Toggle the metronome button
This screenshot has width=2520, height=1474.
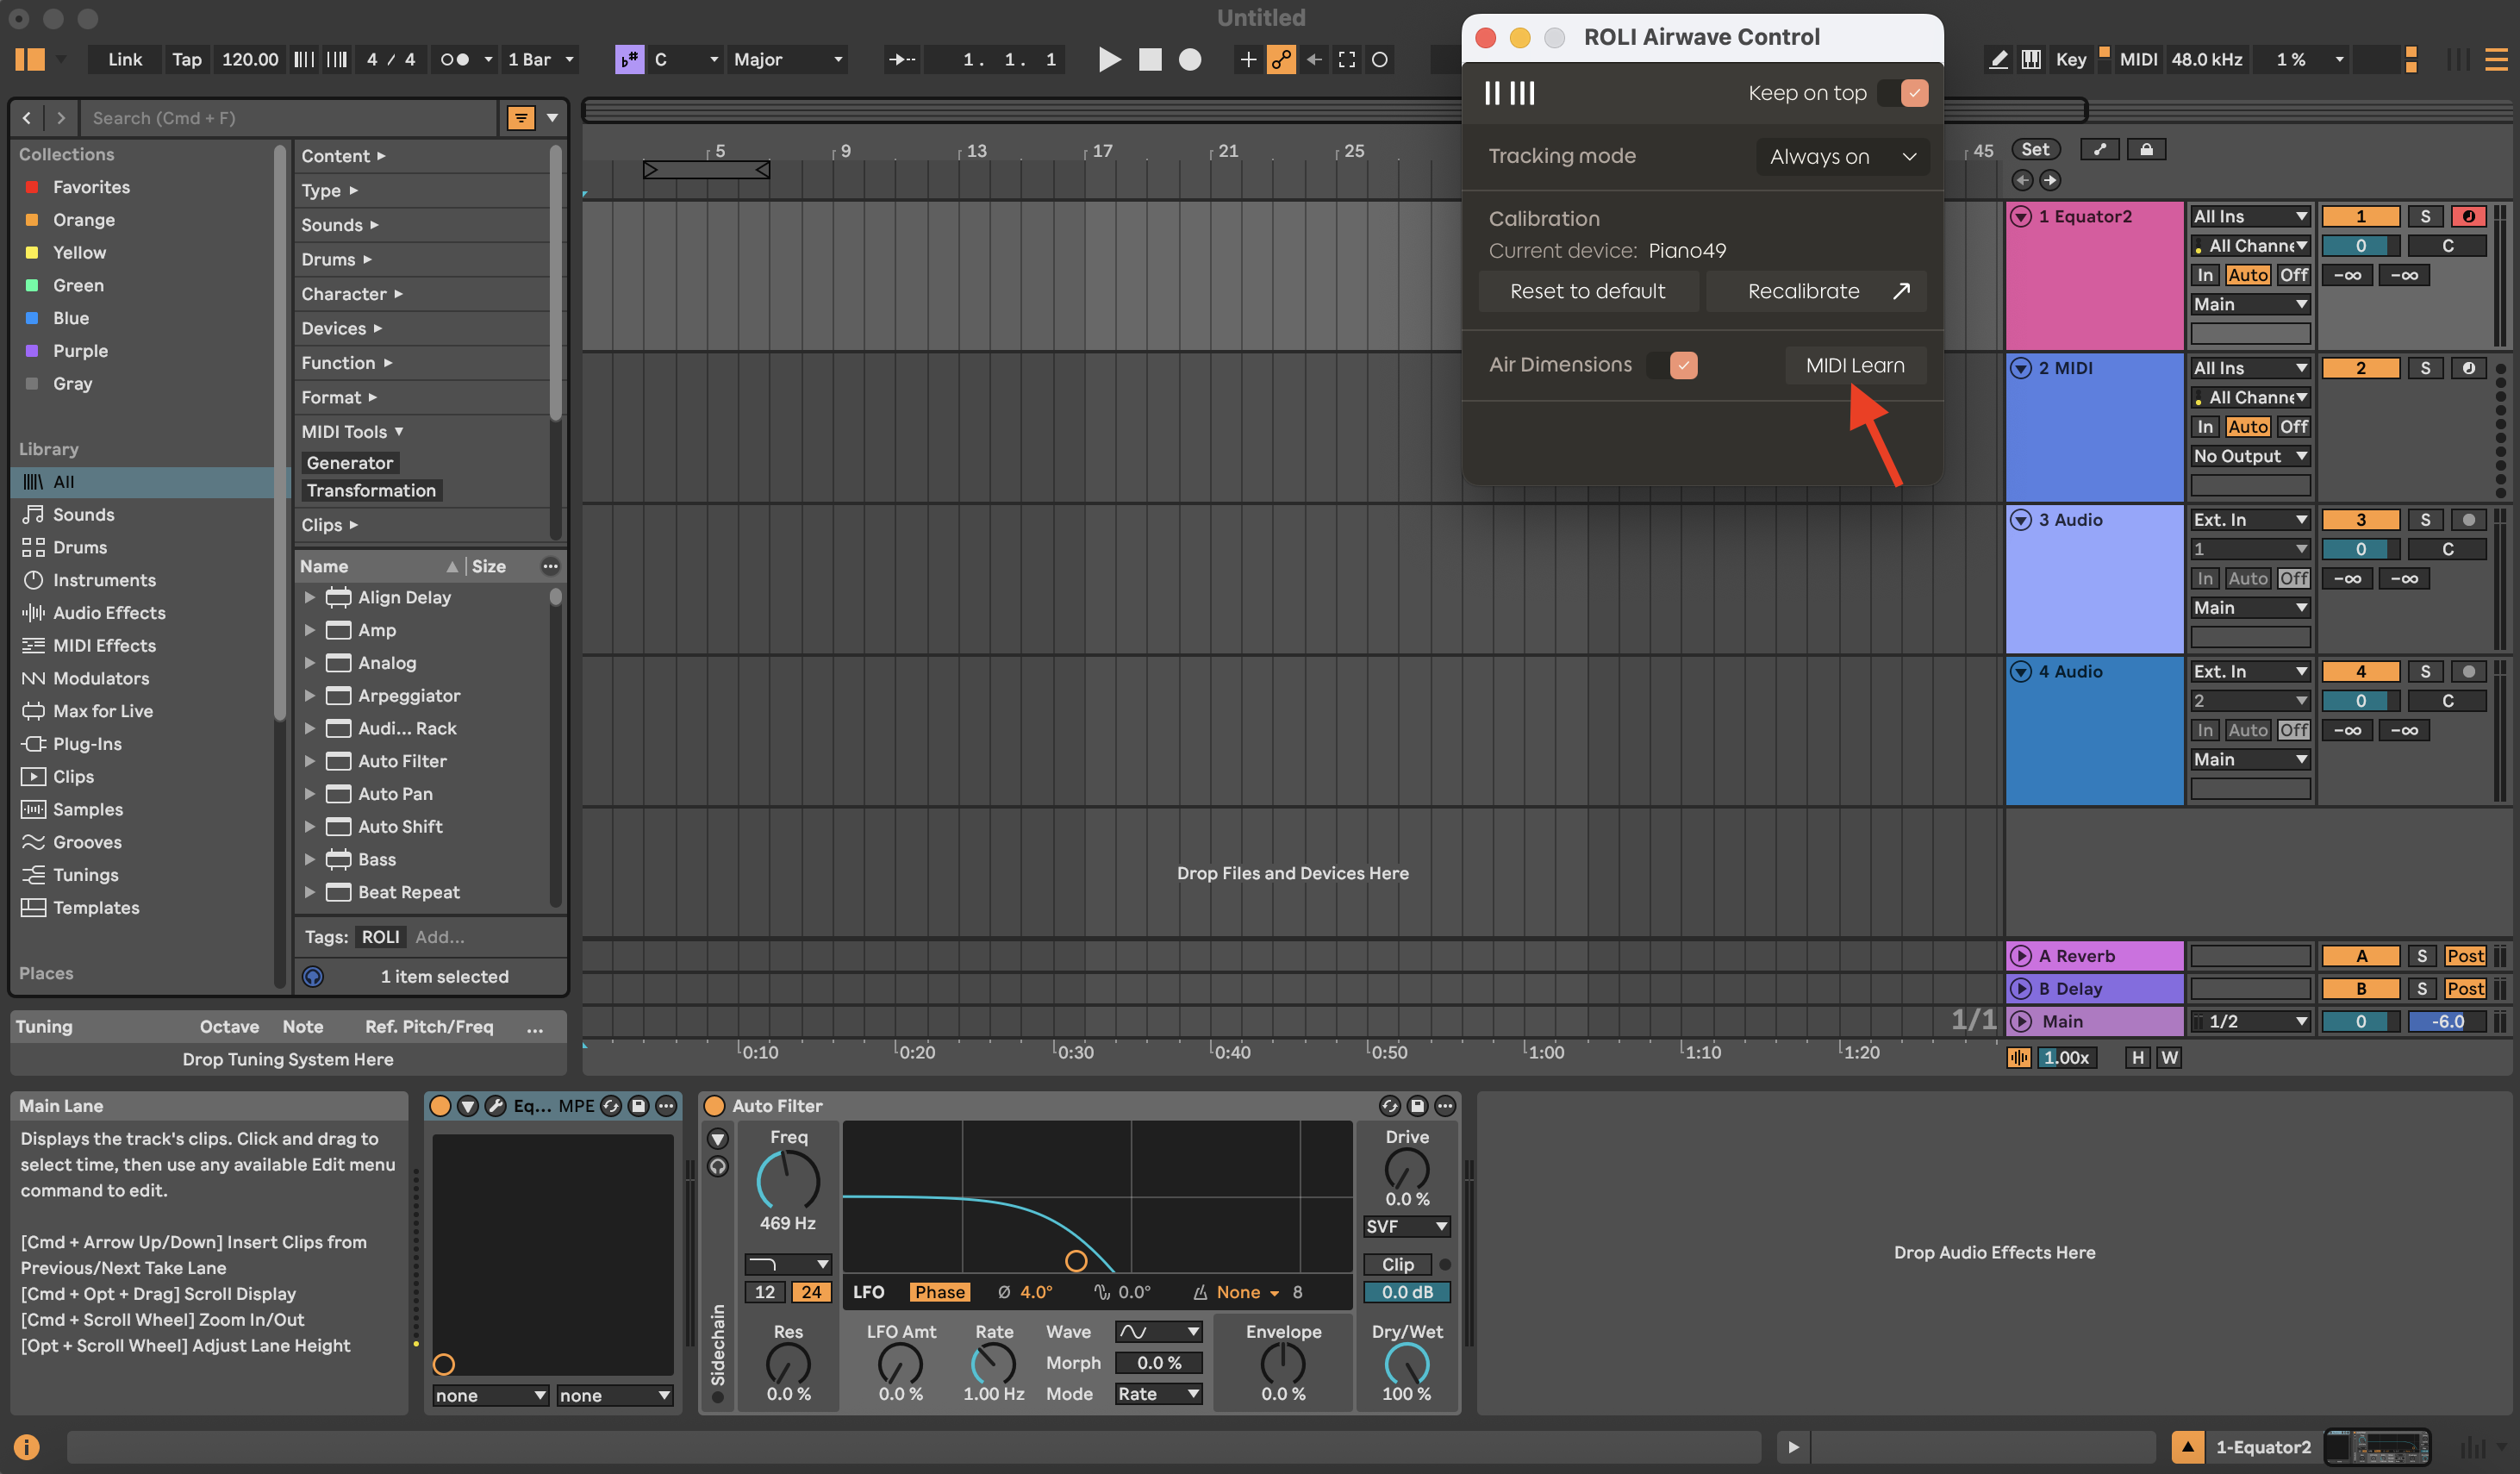click(455, 59)
